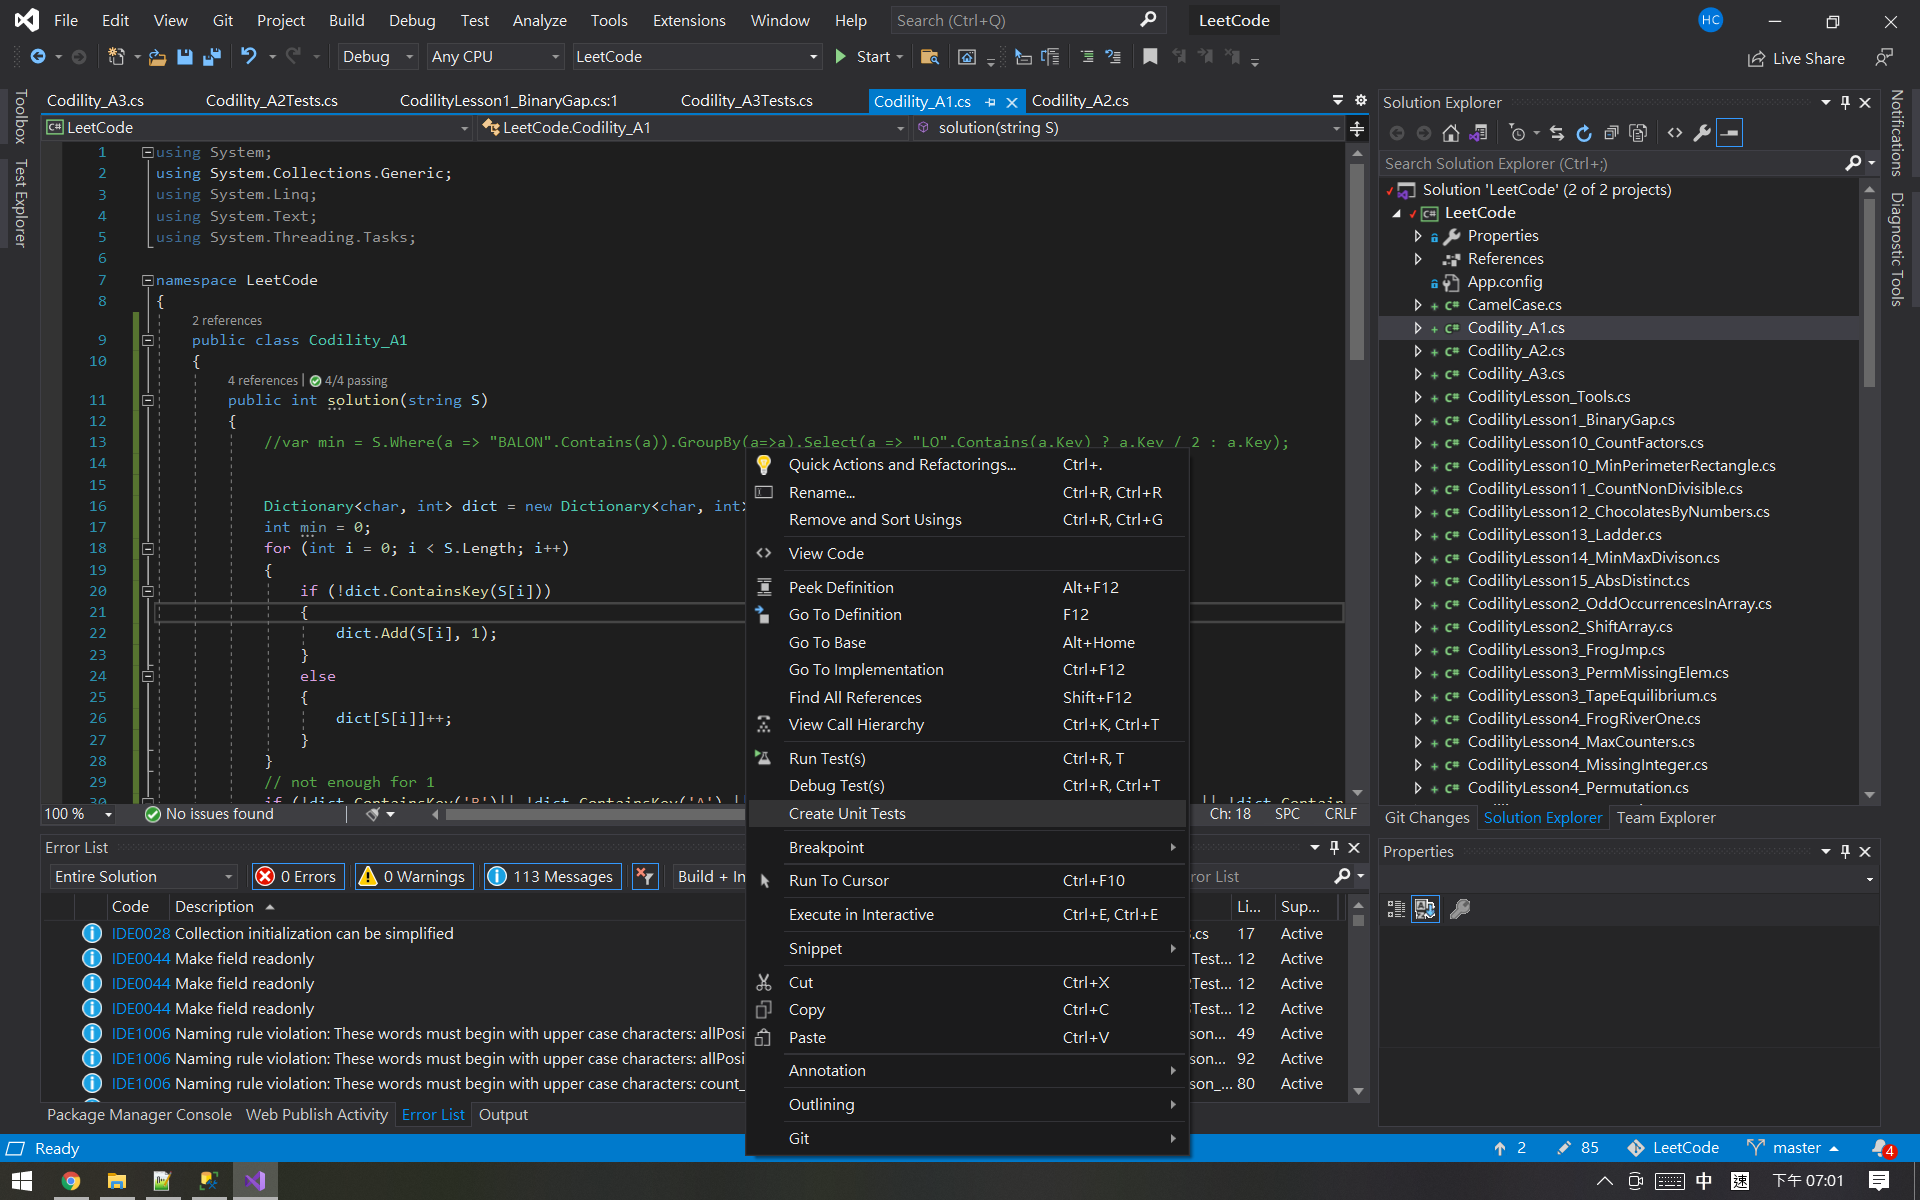This screenshot has height=1200, width=1920.
Task: Open the Entire Solution scope dropdown
Action: click(143, 876)
